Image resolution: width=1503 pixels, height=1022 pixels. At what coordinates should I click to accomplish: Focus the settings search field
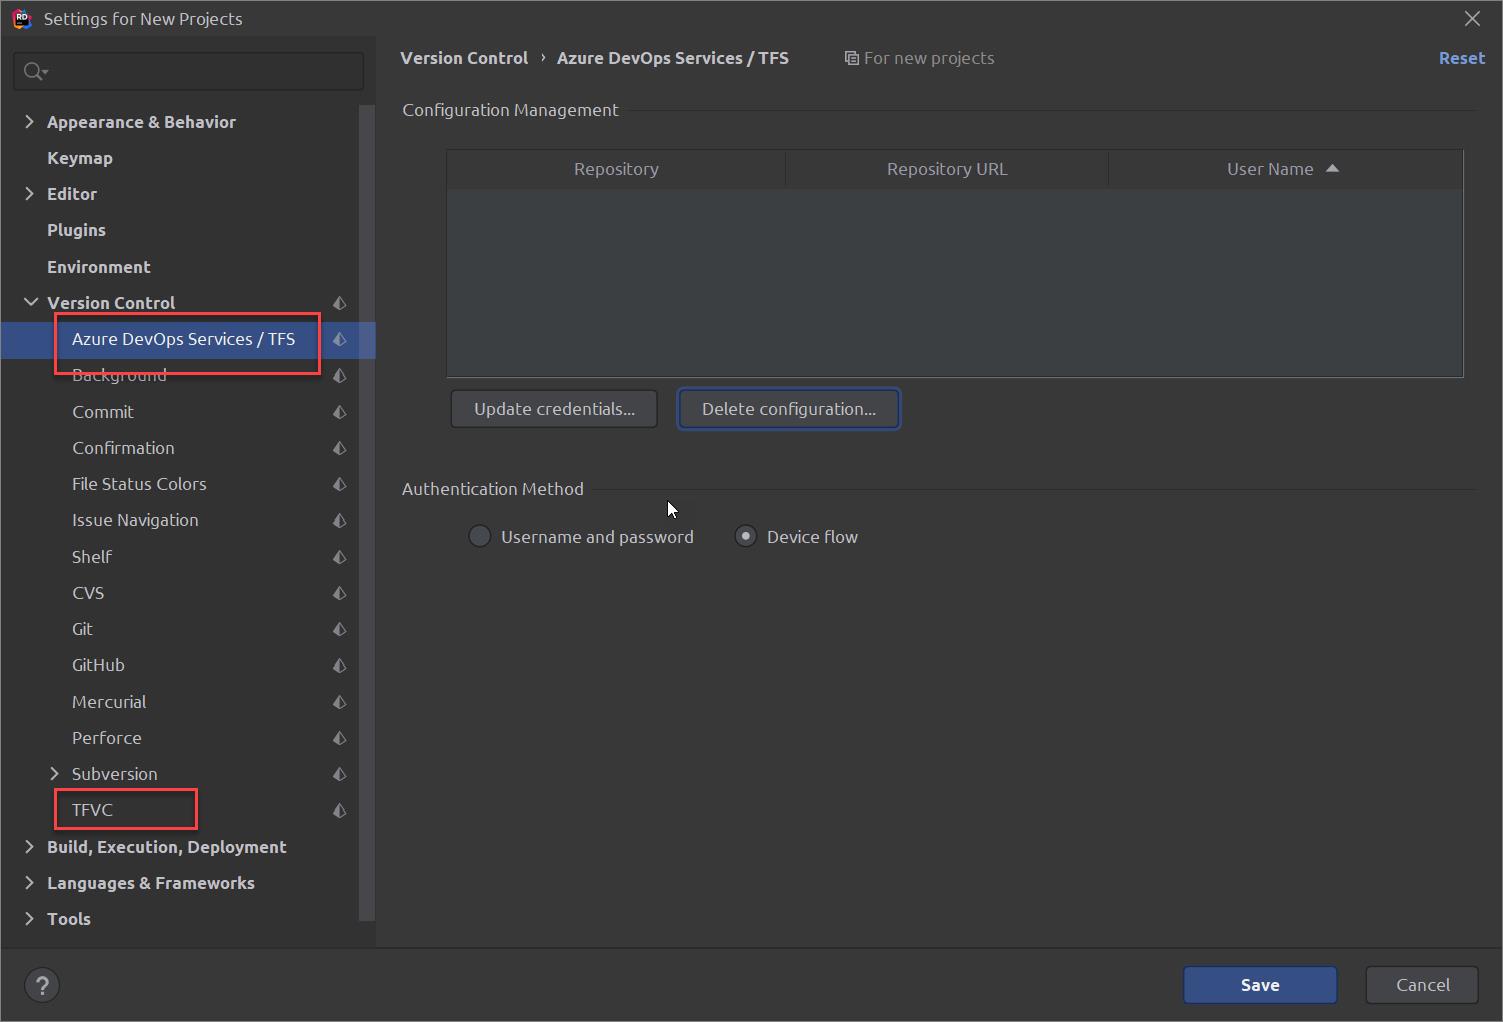pos(188,71)
